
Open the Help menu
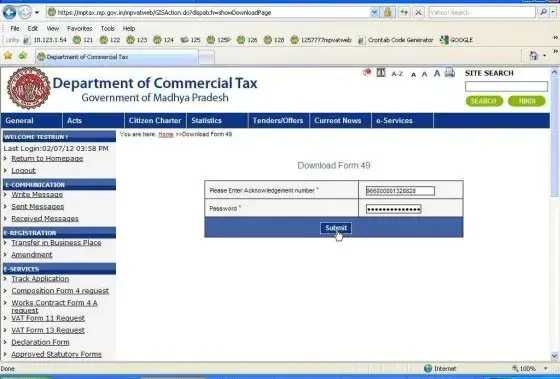[x=129, y=29]
